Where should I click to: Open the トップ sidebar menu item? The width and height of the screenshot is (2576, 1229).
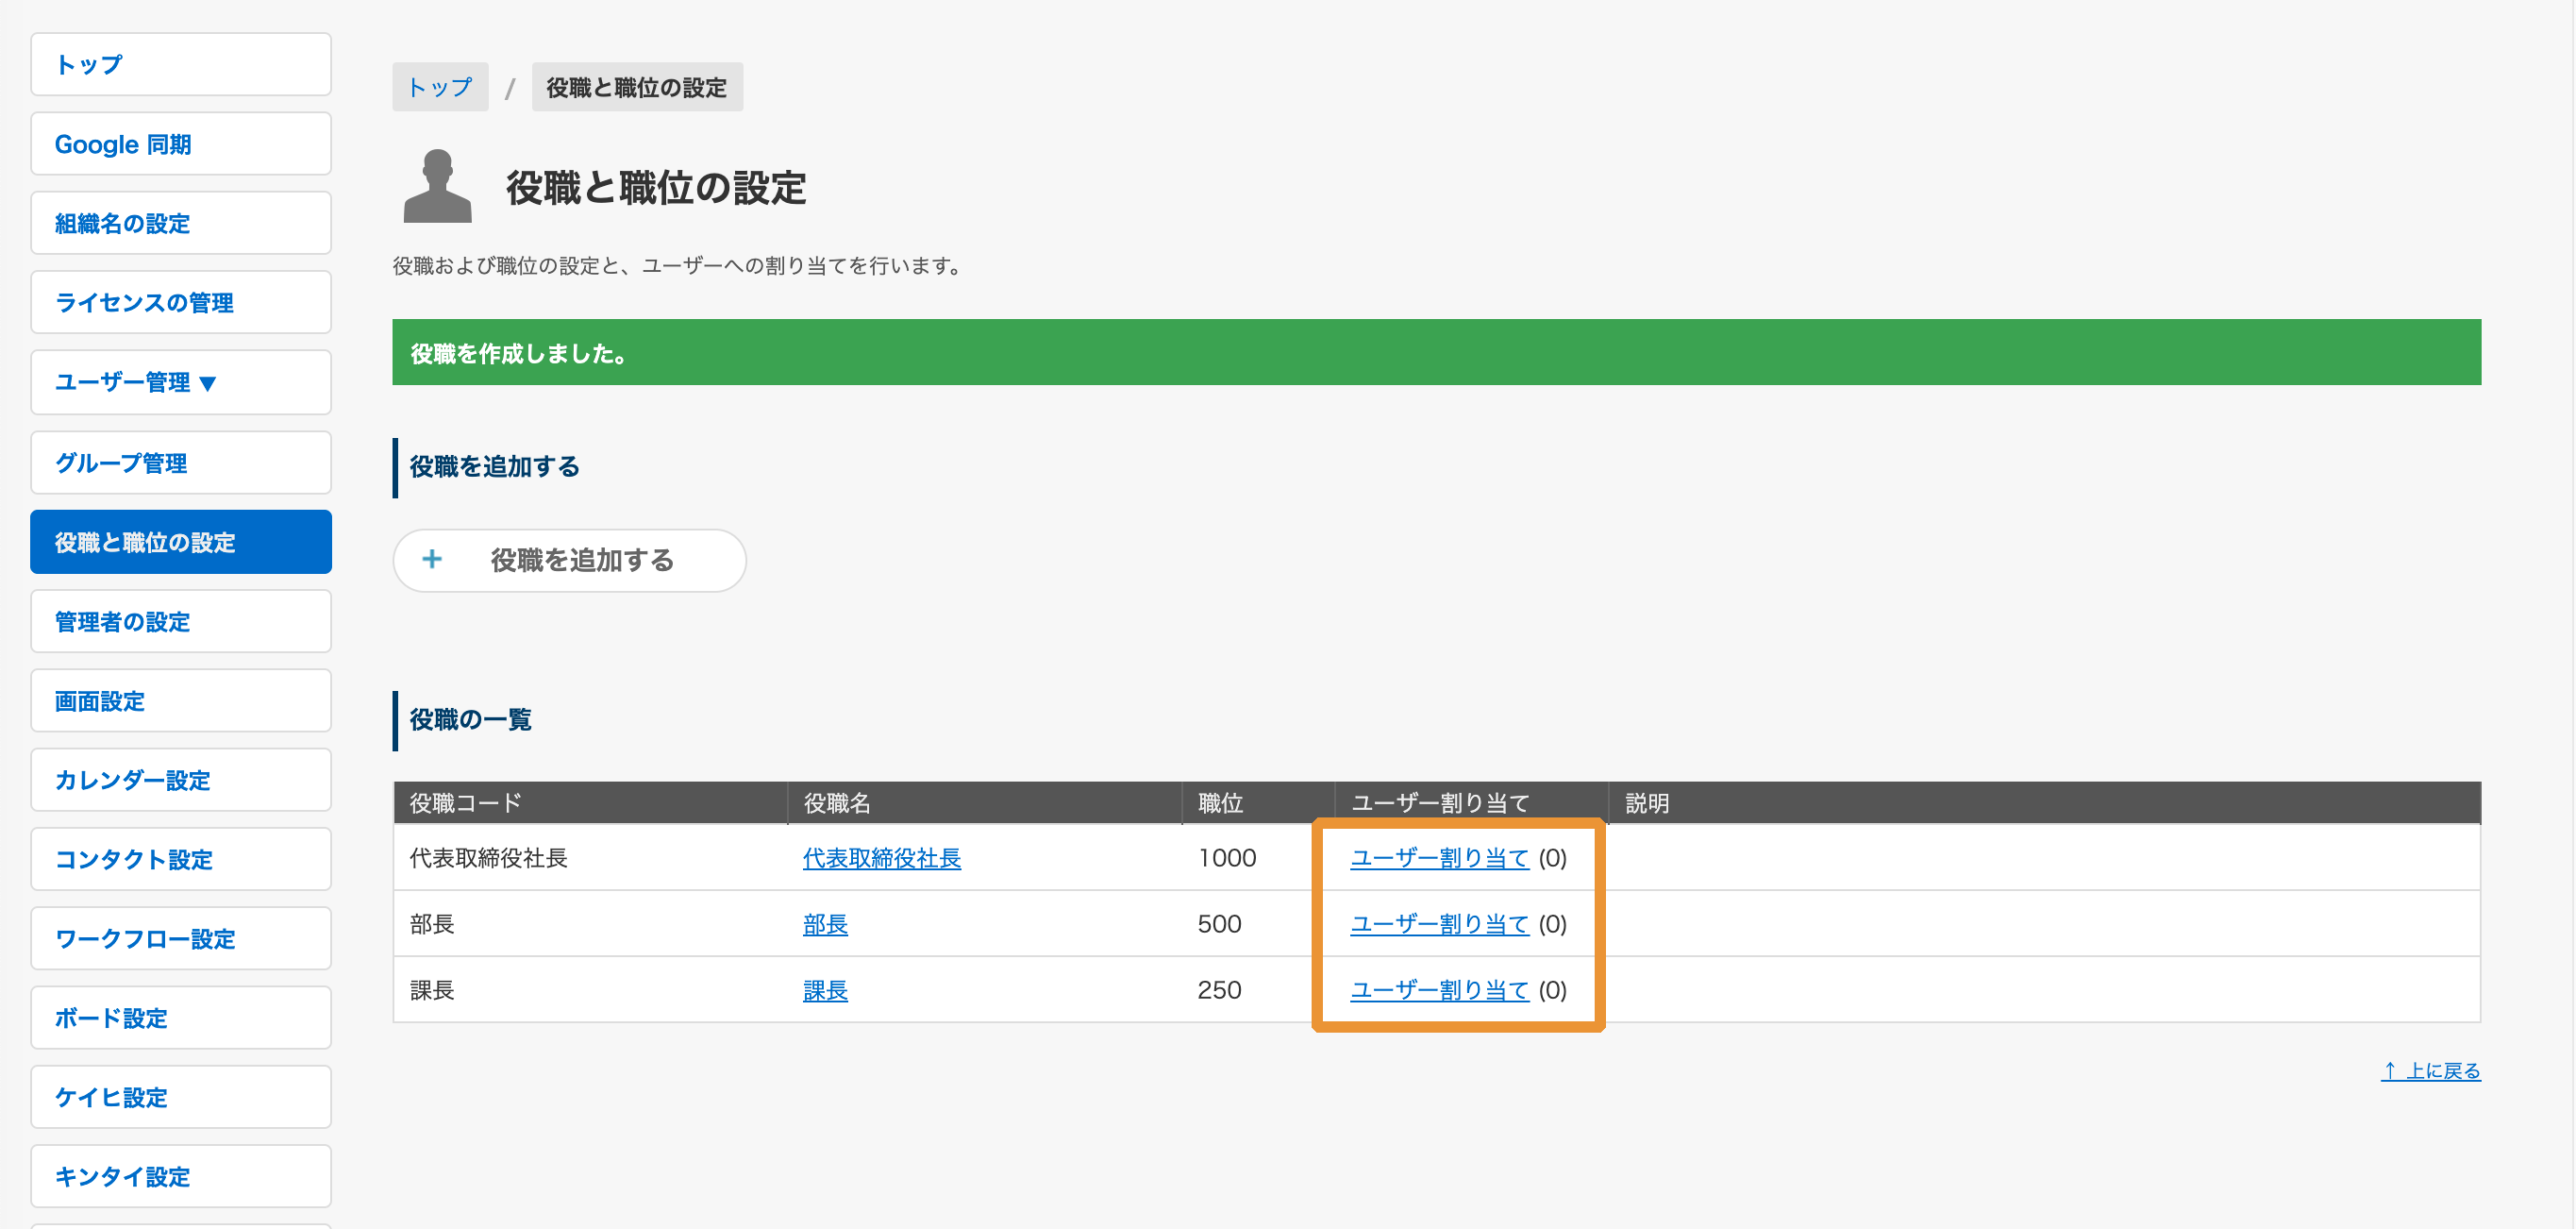181,64
